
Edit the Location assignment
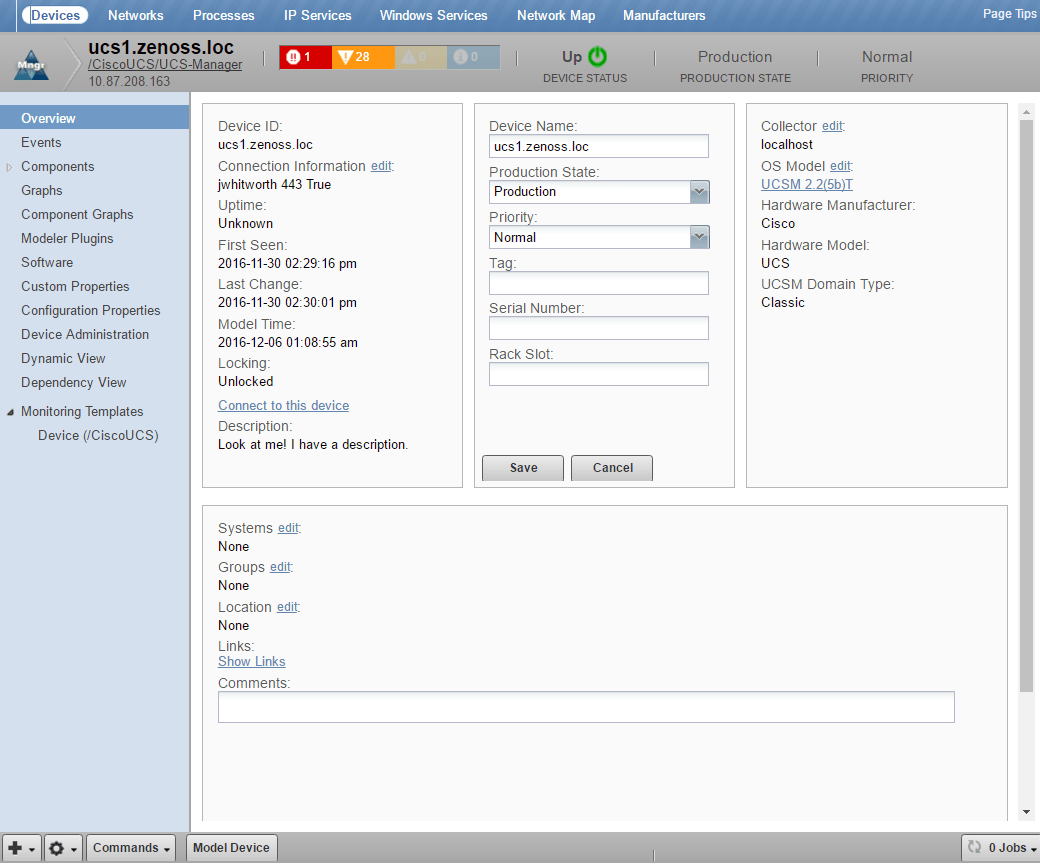coord(287,607)
